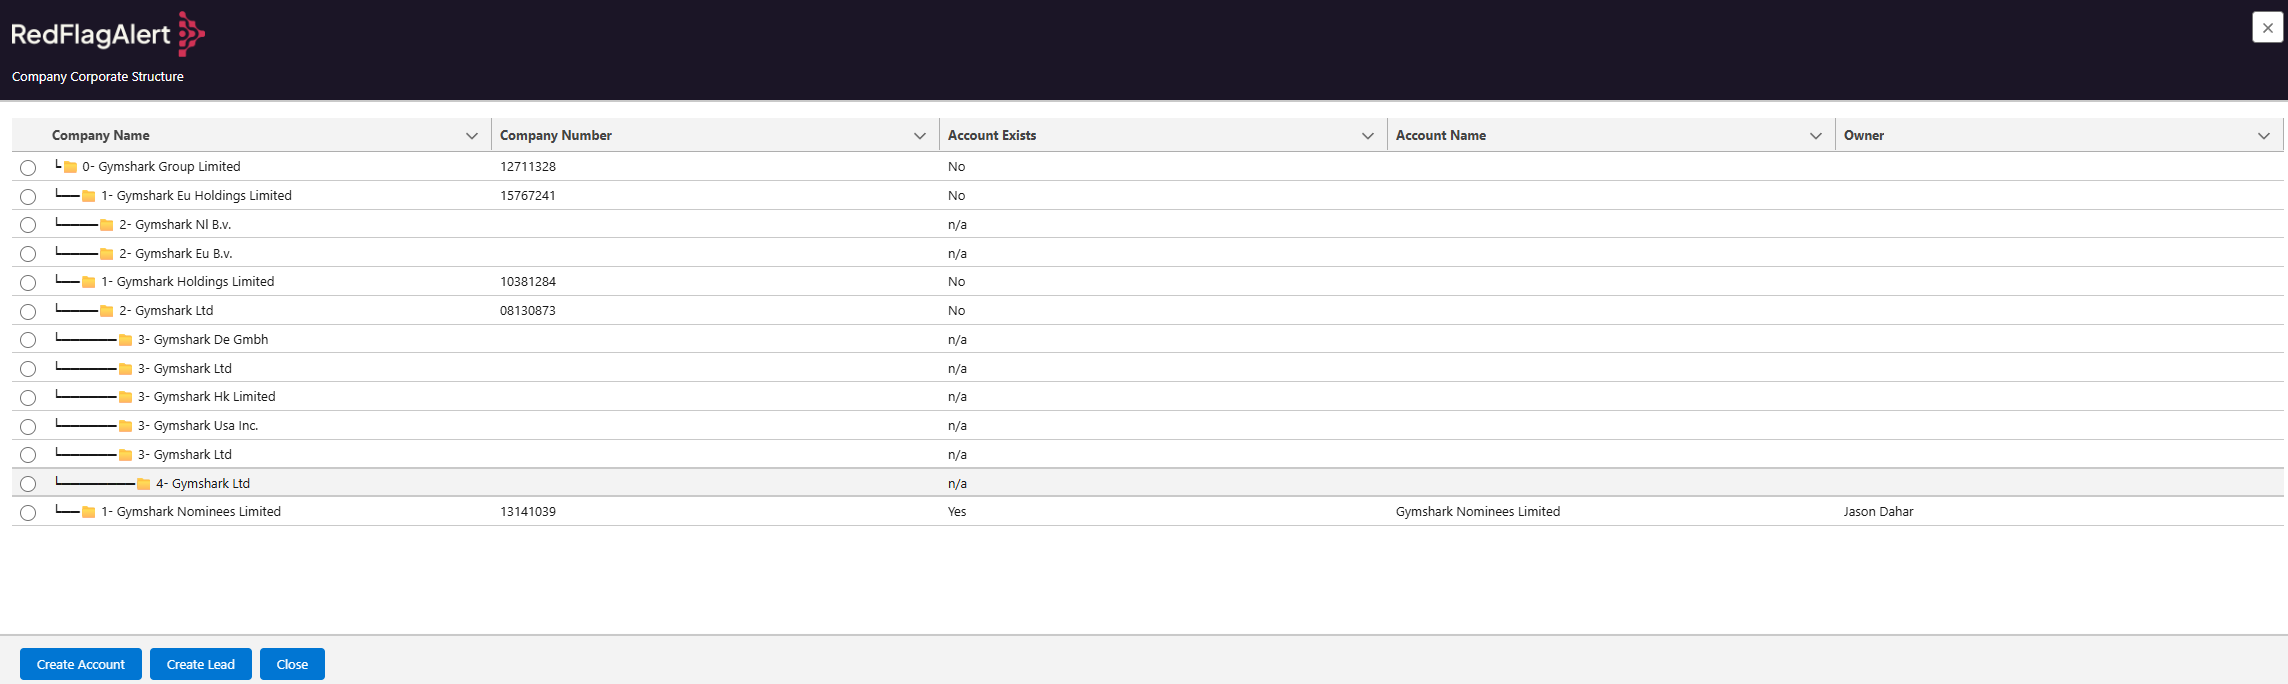Sort by Account Exists column header
Image resolution: width=2288 pixels, height=684 pixels.
pyautogui.click(x=992, y=135)
